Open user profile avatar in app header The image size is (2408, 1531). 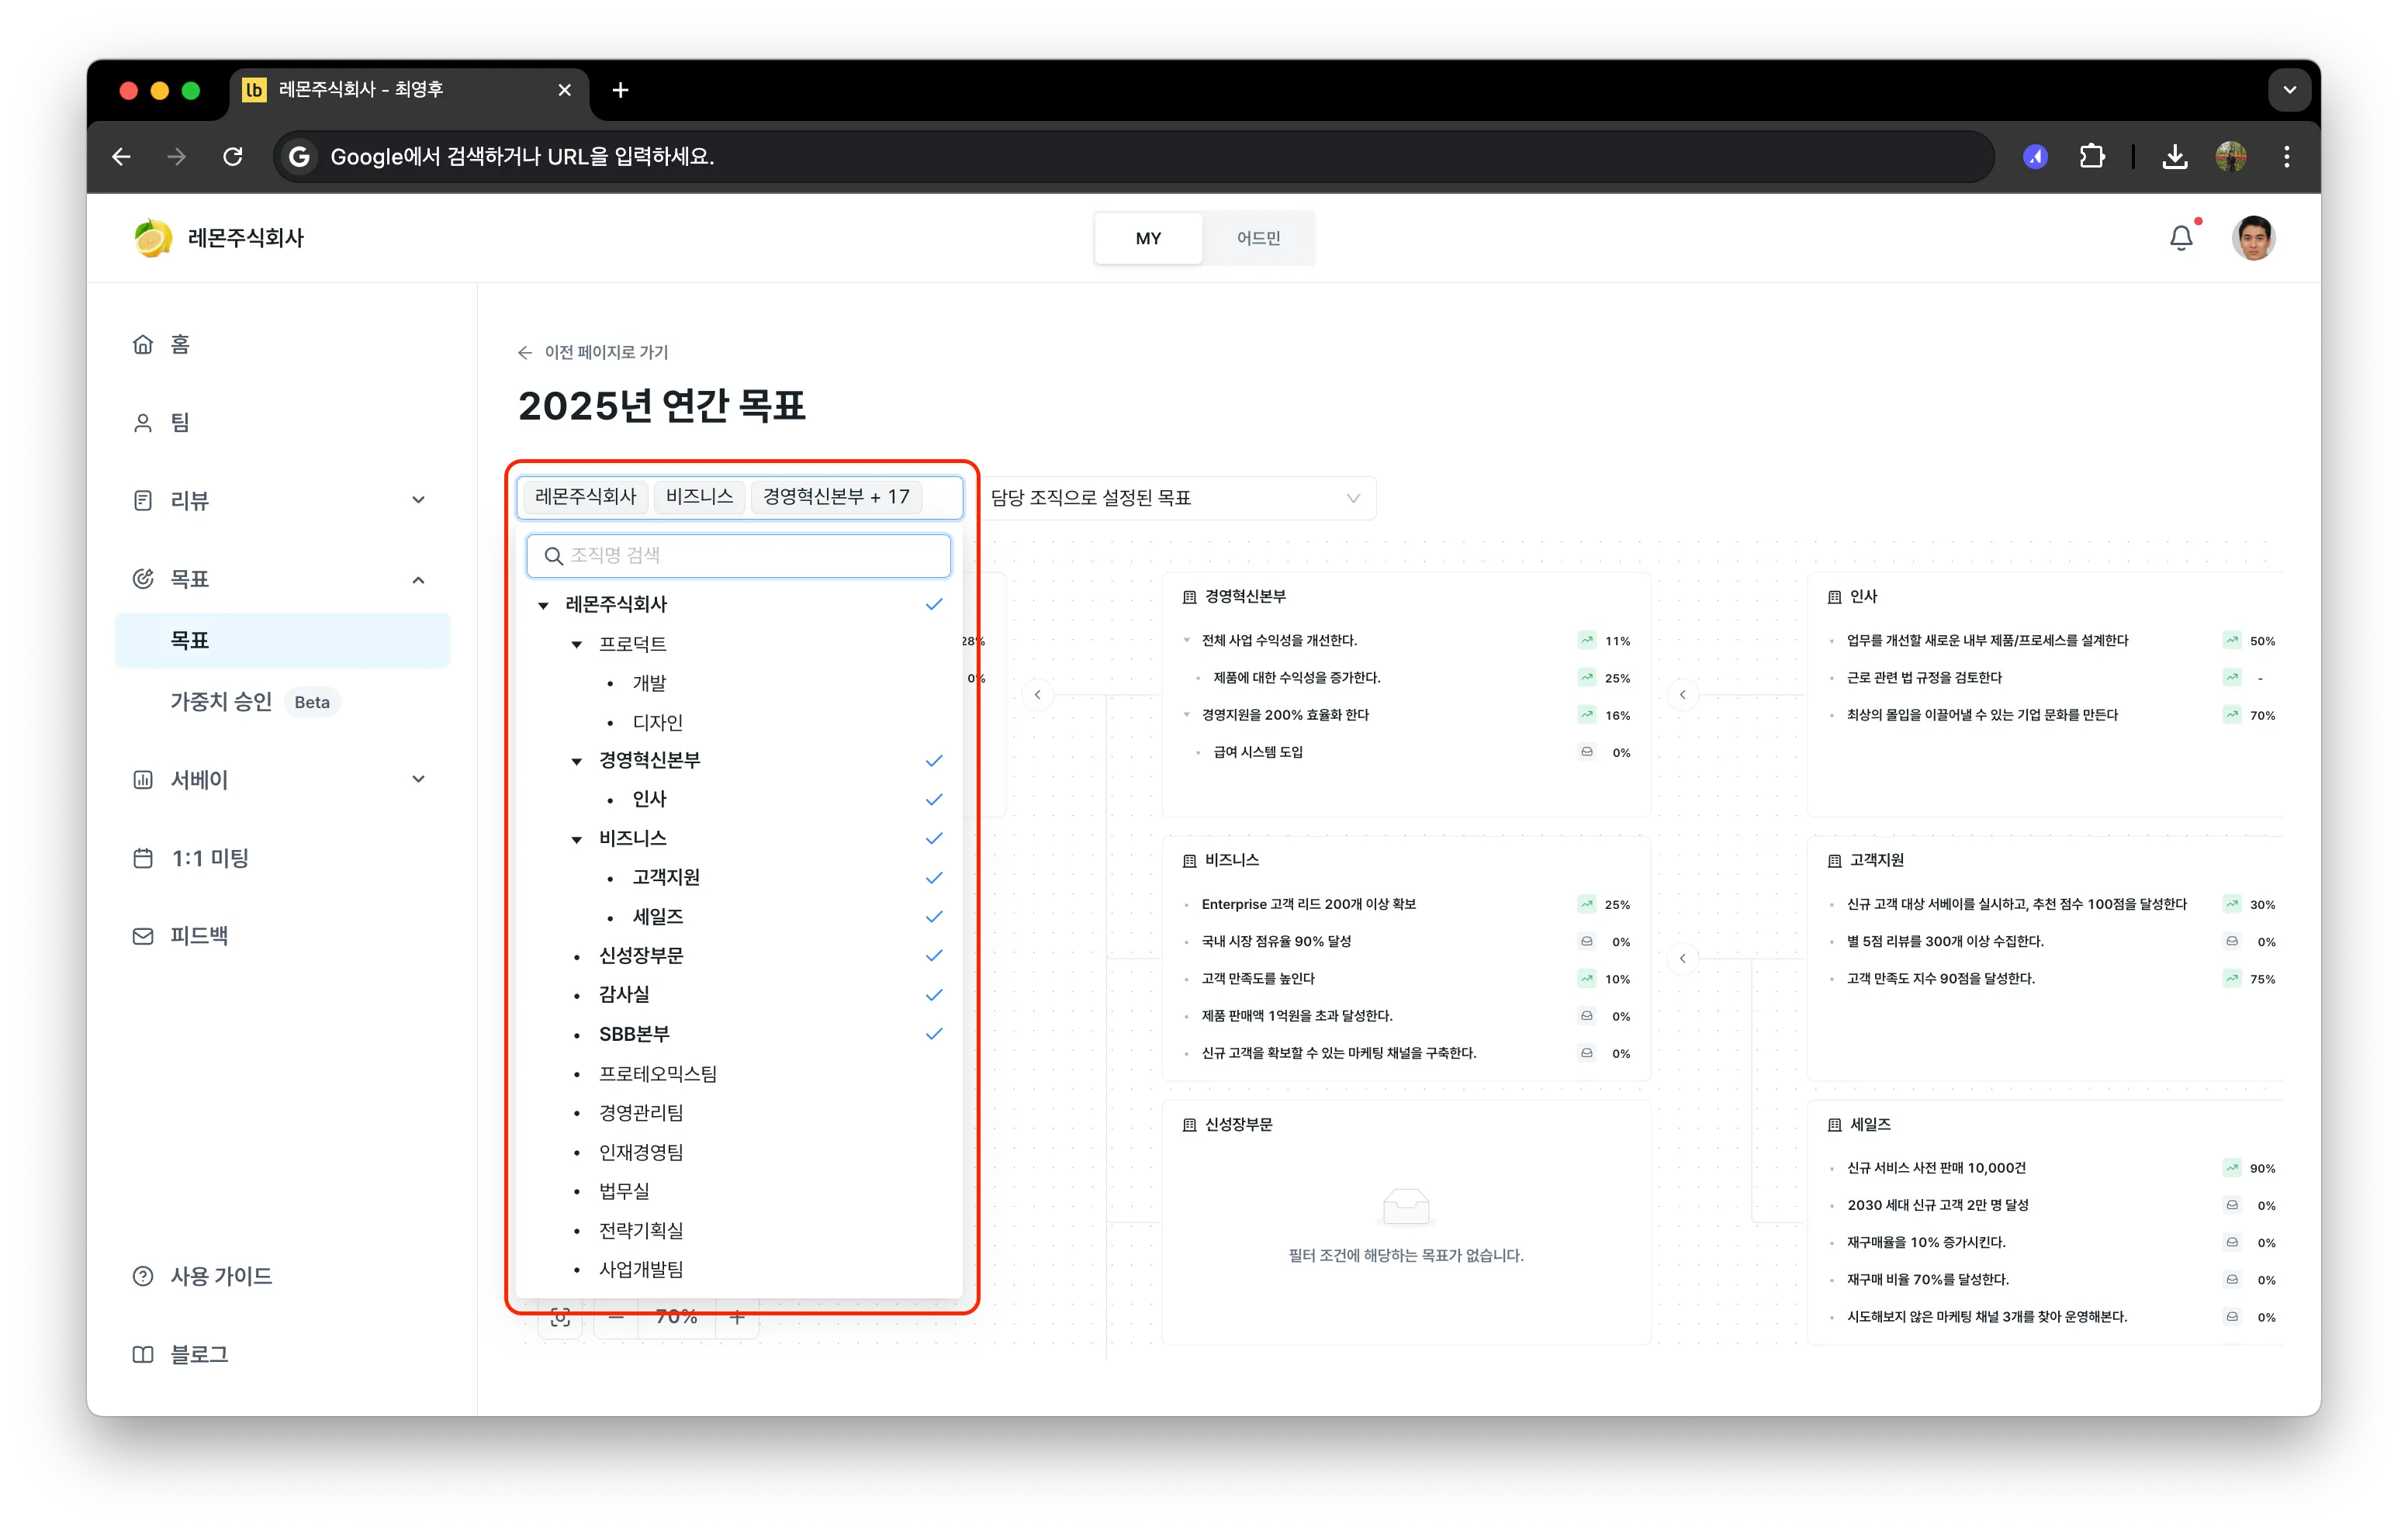coord(2254,238)
